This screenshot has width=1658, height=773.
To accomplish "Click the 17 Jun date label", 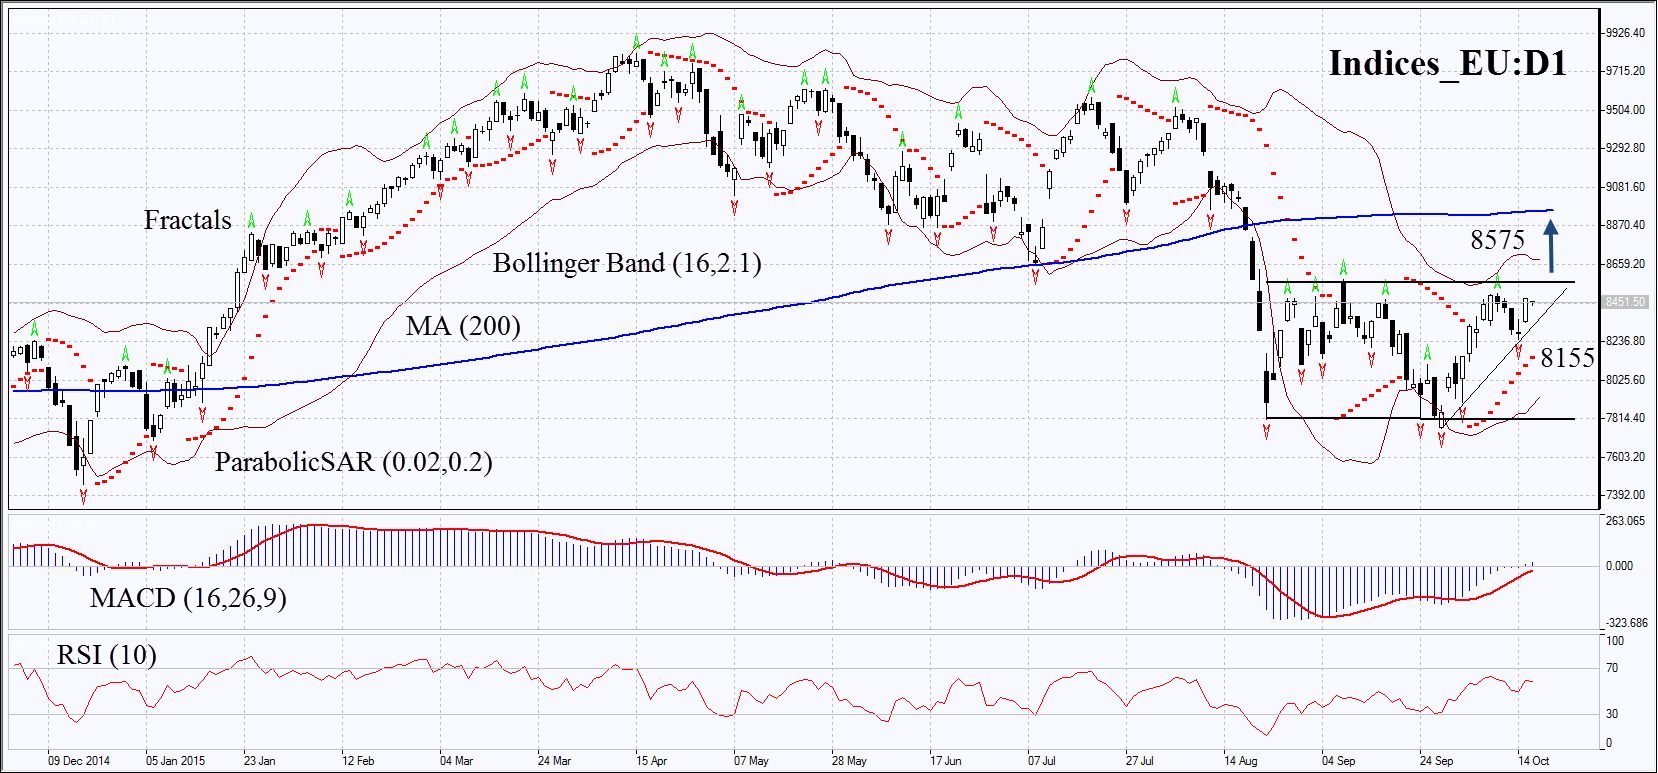I will pos(945,761).
